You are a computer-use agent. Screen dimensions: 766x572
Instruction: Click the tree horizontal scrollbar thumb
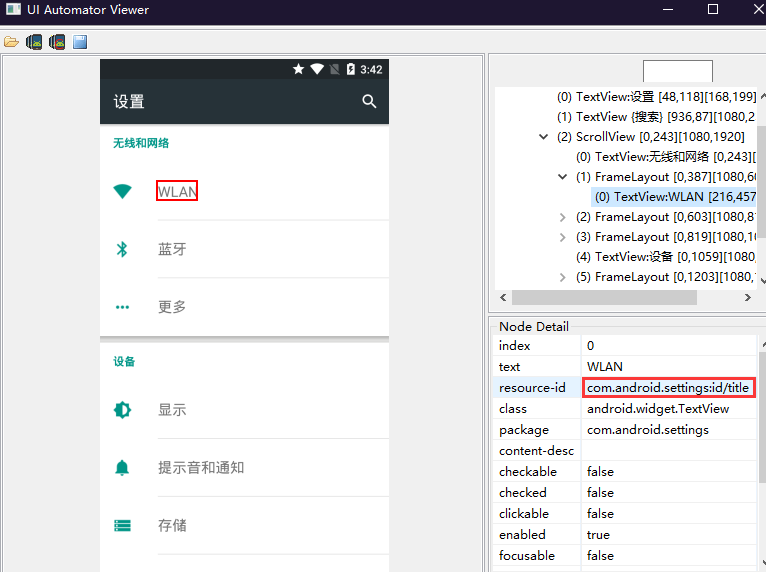tap(604, 297)
